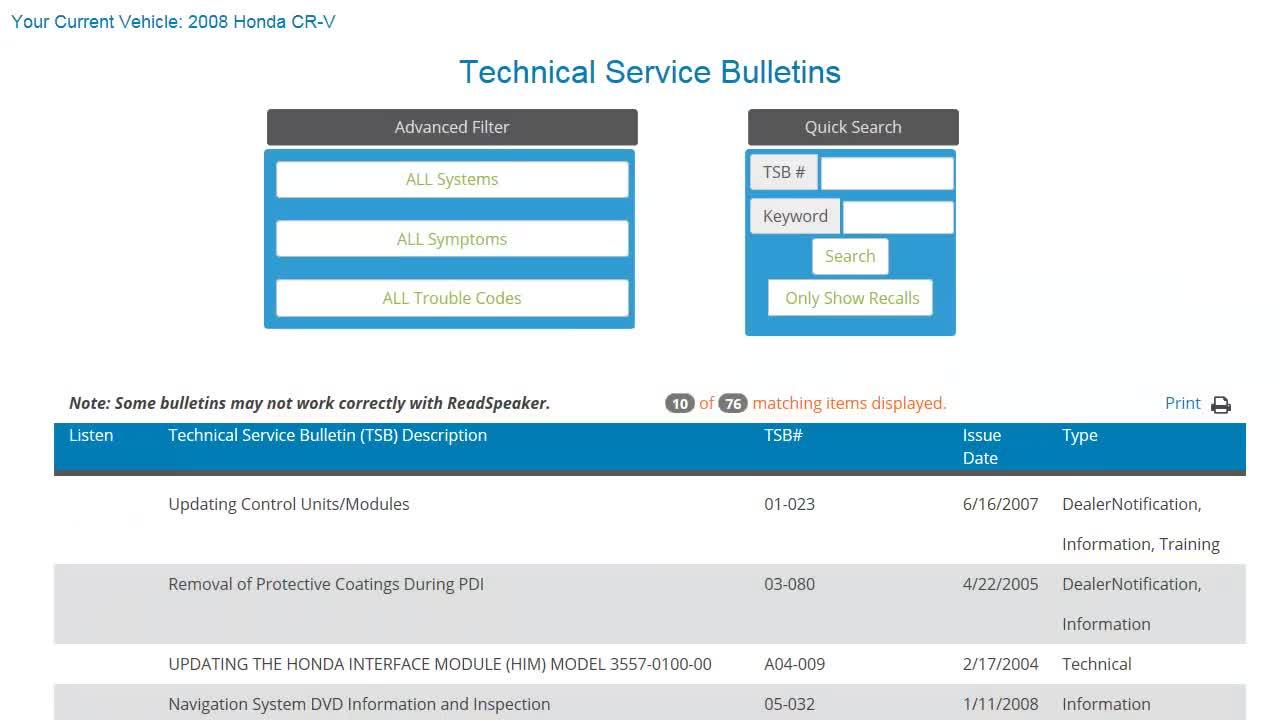The width and height of the screenshot is (1280, 720).
Task: Click into the TSB # input field
Action: pyautogui.click(x=886, y=173)
